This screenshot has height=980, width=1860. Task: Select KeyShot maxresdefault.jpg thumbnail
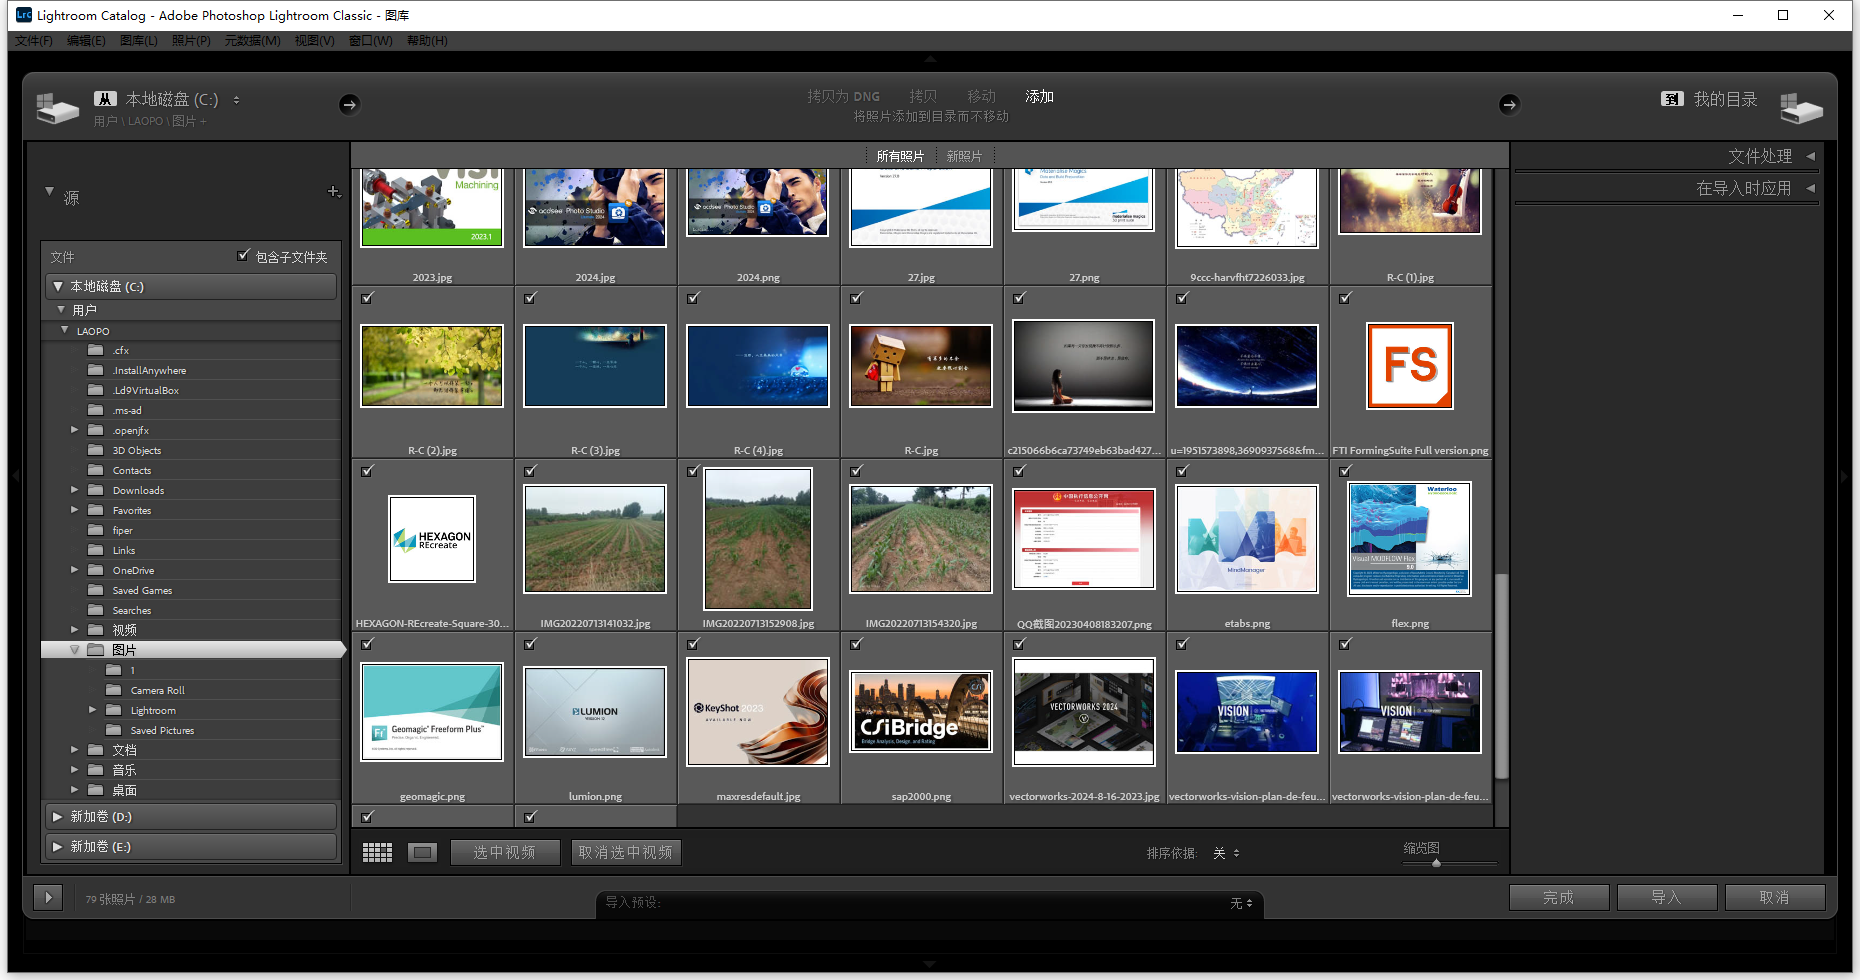click(x=757, y=711)
